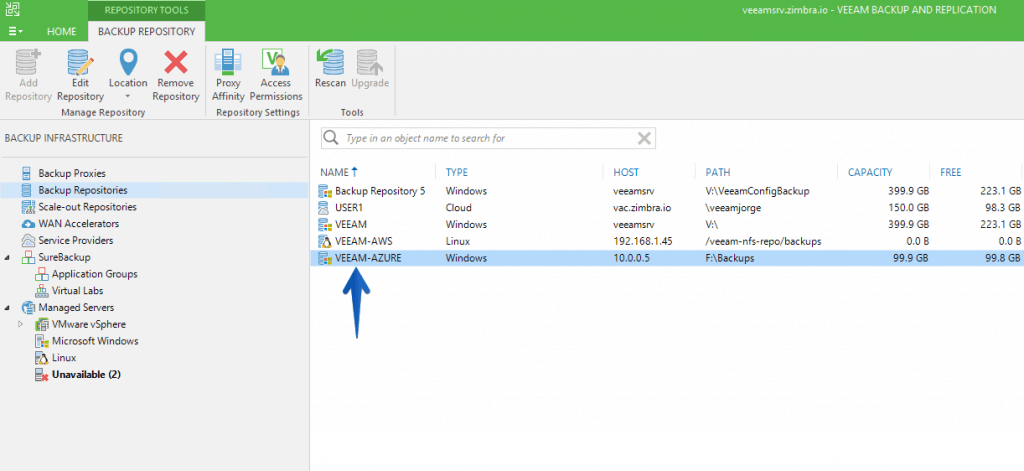Click the search box for object names
Screen dimensions: 1024x471
point(488,138)
